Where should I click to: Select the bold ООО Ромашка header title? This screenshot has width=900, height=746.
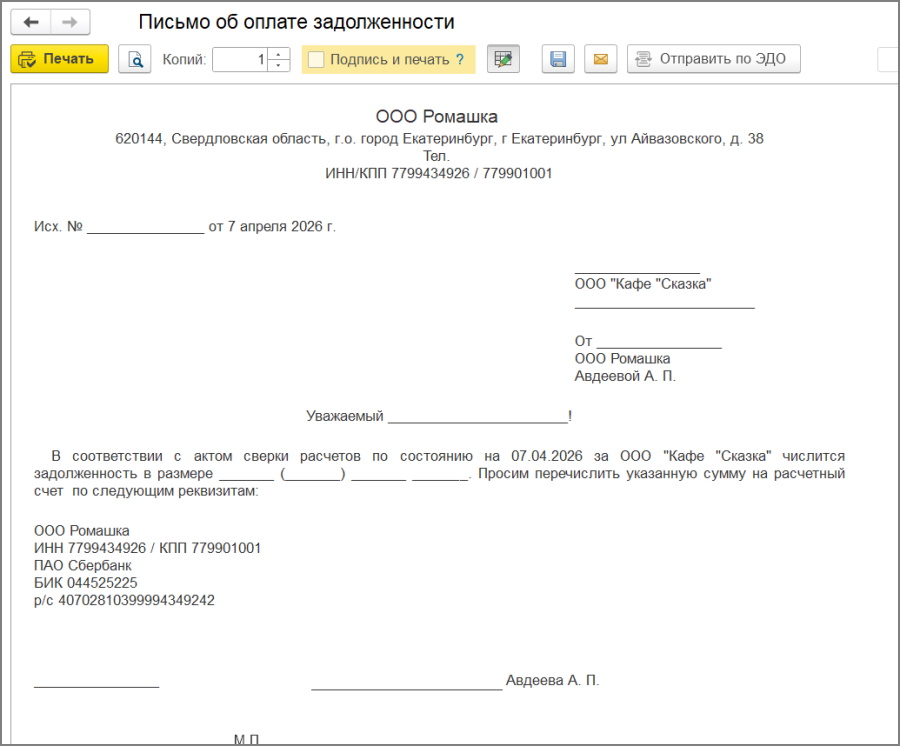pyautogui.click(x=436, y=117)
